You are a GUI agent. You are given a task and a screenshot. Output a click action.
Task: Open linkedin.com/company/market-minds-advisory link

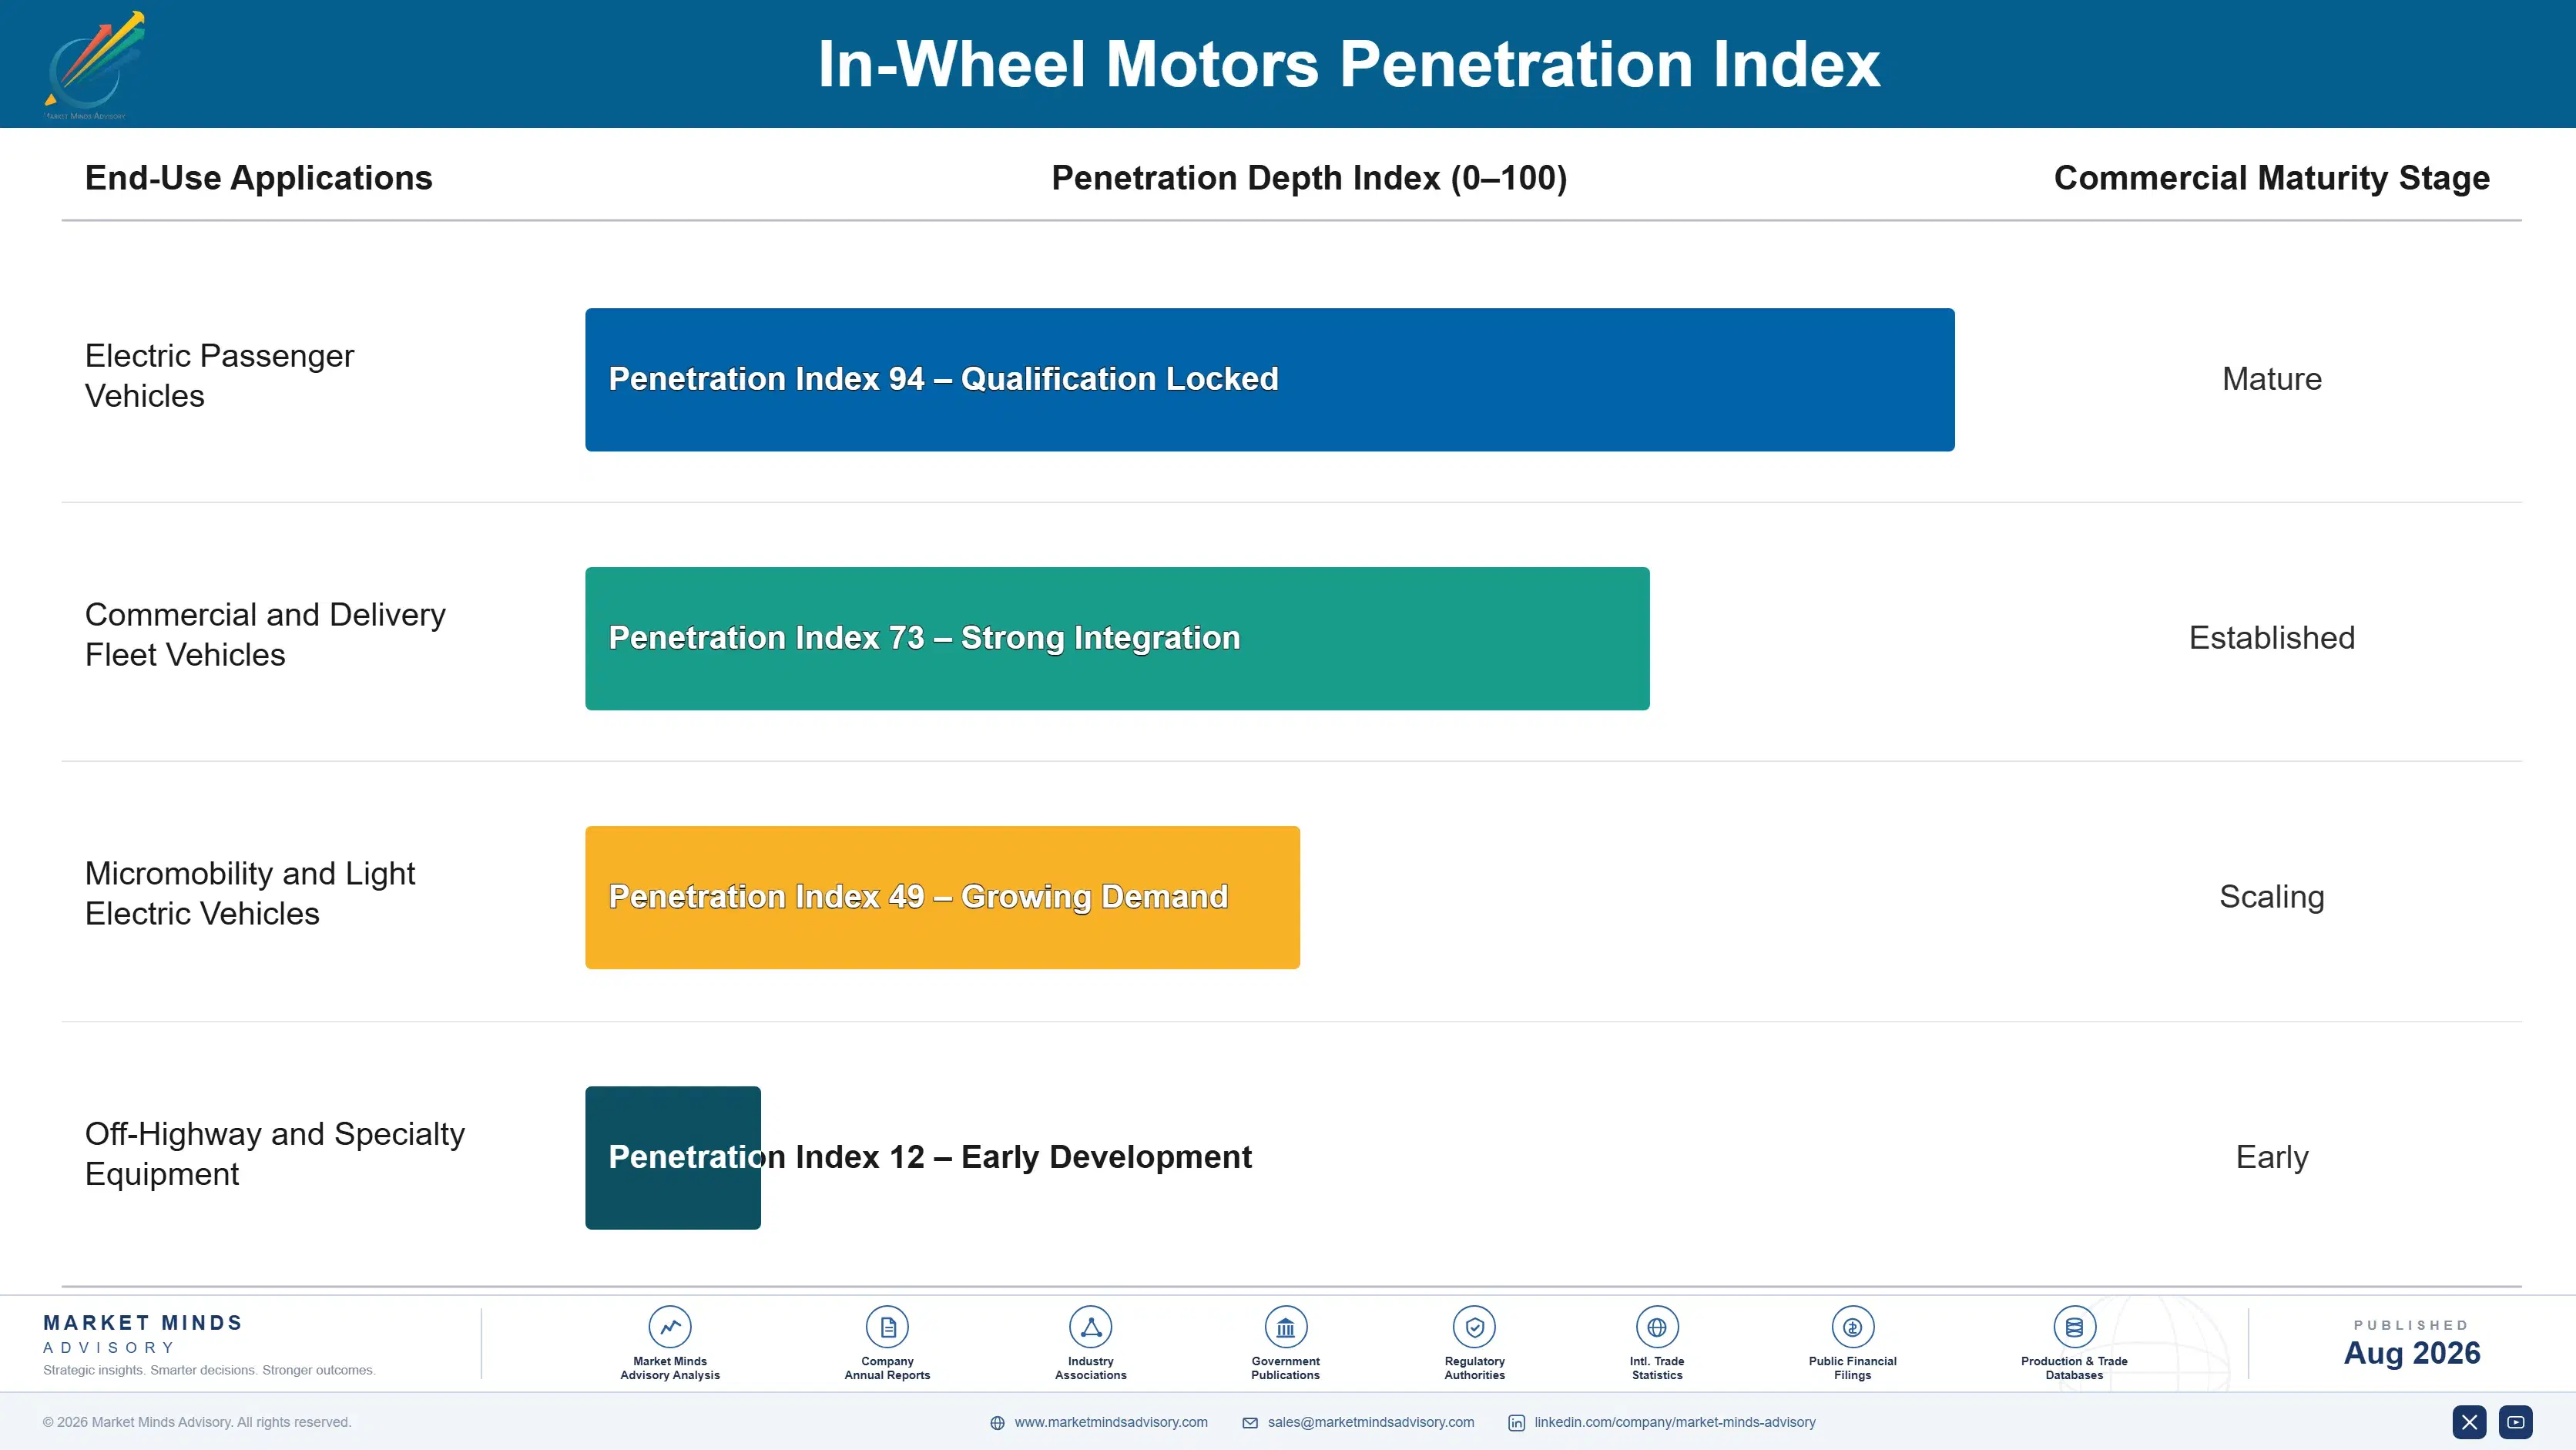click(1675, 1422)
